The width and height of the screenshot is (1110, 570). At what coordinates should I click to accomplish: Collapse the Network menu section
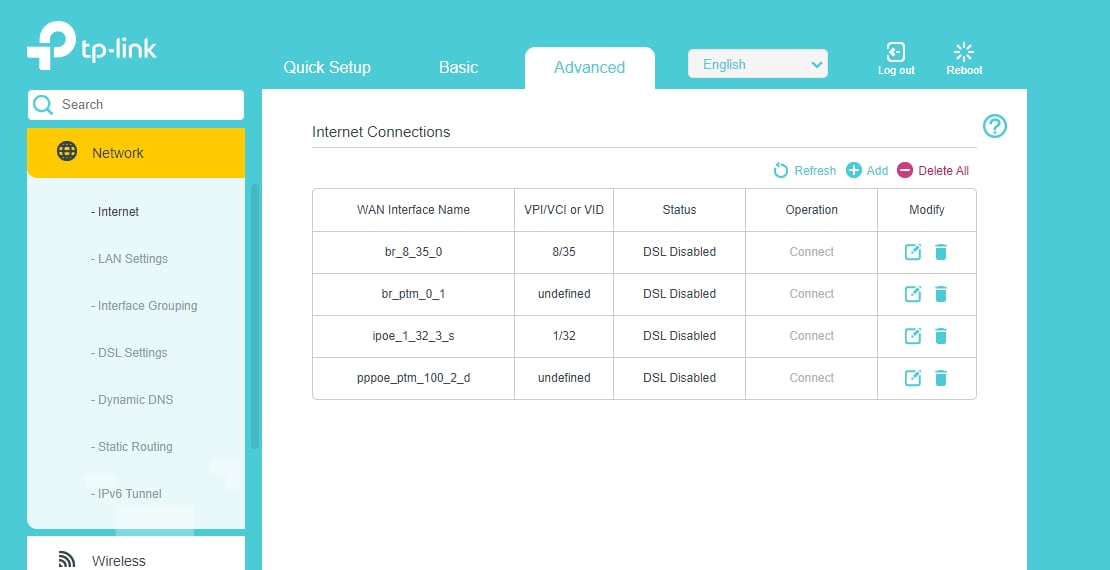pos(136,153)
